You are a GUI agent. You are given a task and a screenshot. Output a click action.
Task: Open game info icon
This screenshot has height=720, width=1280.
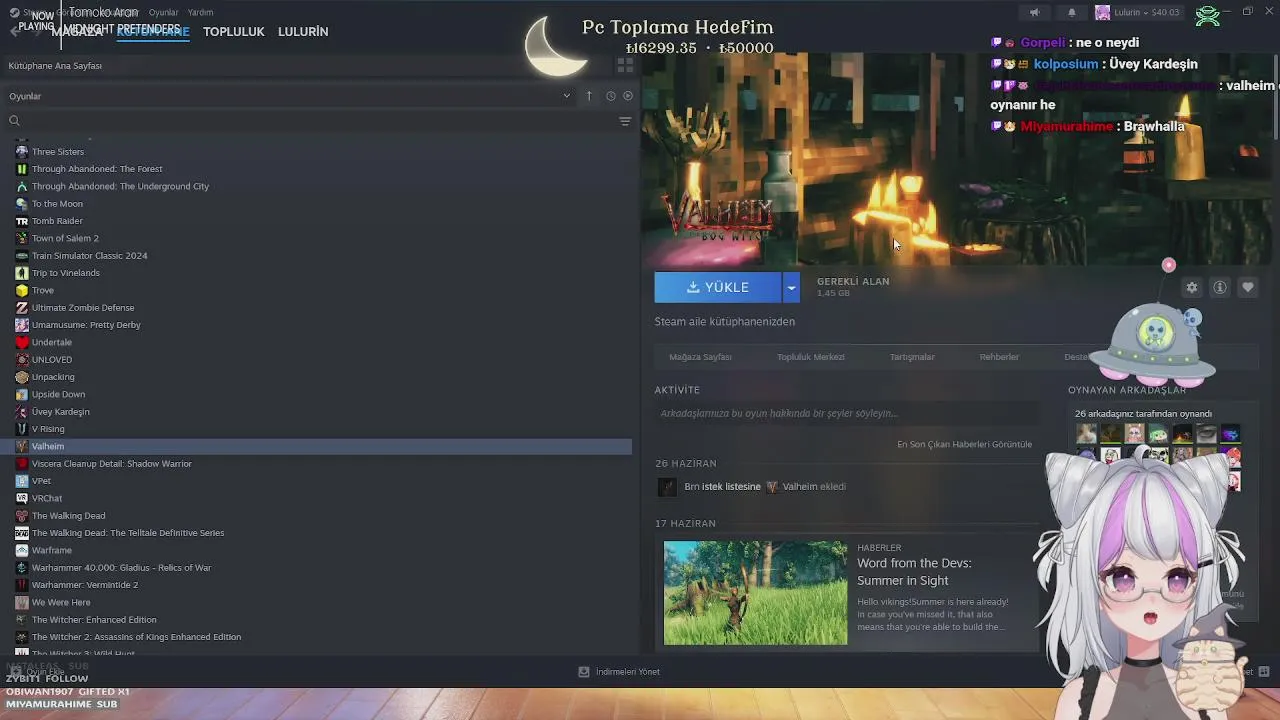(x=1220, y=287)
